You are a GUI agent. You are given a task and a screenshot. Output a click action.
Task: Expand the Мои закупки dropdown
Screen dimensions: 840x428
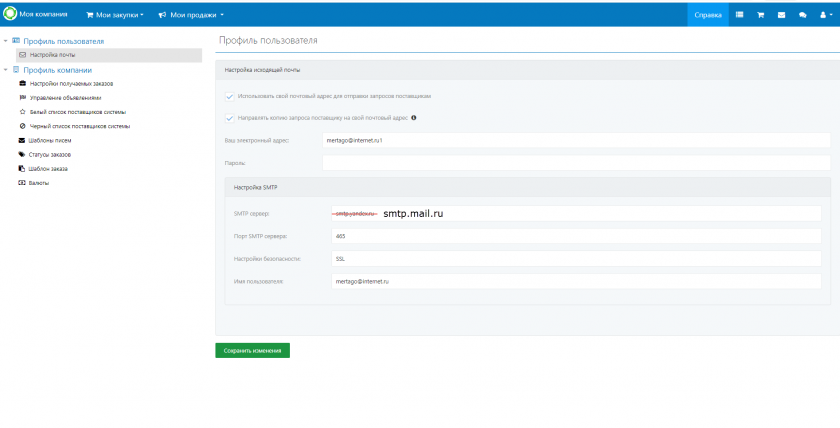click(115, 15)
